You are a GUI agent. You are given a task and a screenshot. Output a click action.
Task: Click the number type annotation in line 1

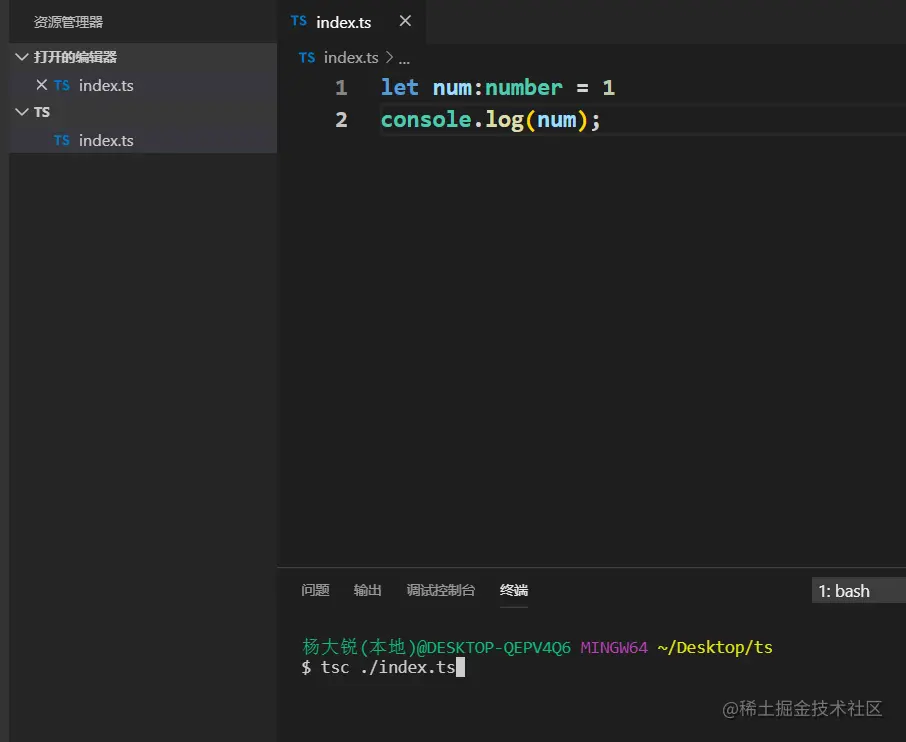coord(523,88)
